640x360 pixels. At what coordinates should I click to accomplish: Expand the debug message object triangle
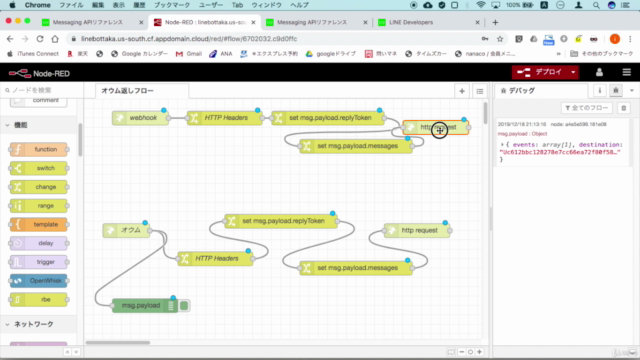(502, 144)
